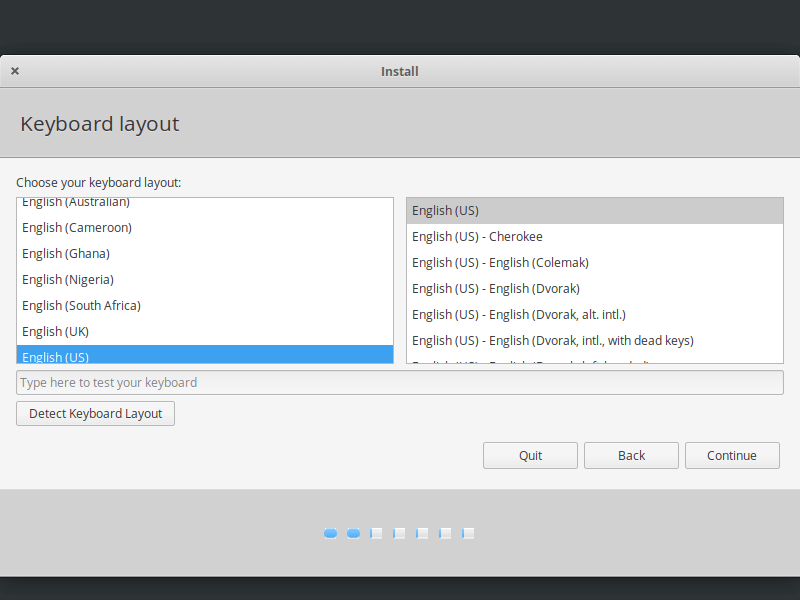800x600 pixels.
Task: Select English (US) variant in right list
Action: click(x=445, y=211)
